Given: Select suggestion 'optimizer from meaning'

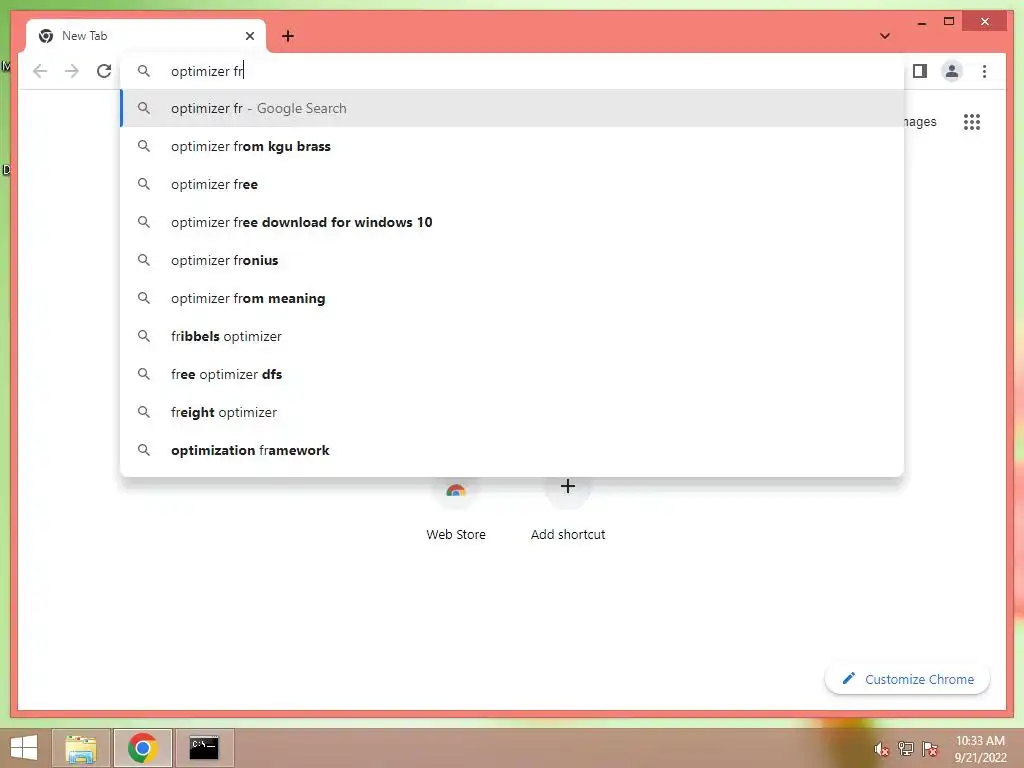Looking at the screenshot, I should (512, 298).
